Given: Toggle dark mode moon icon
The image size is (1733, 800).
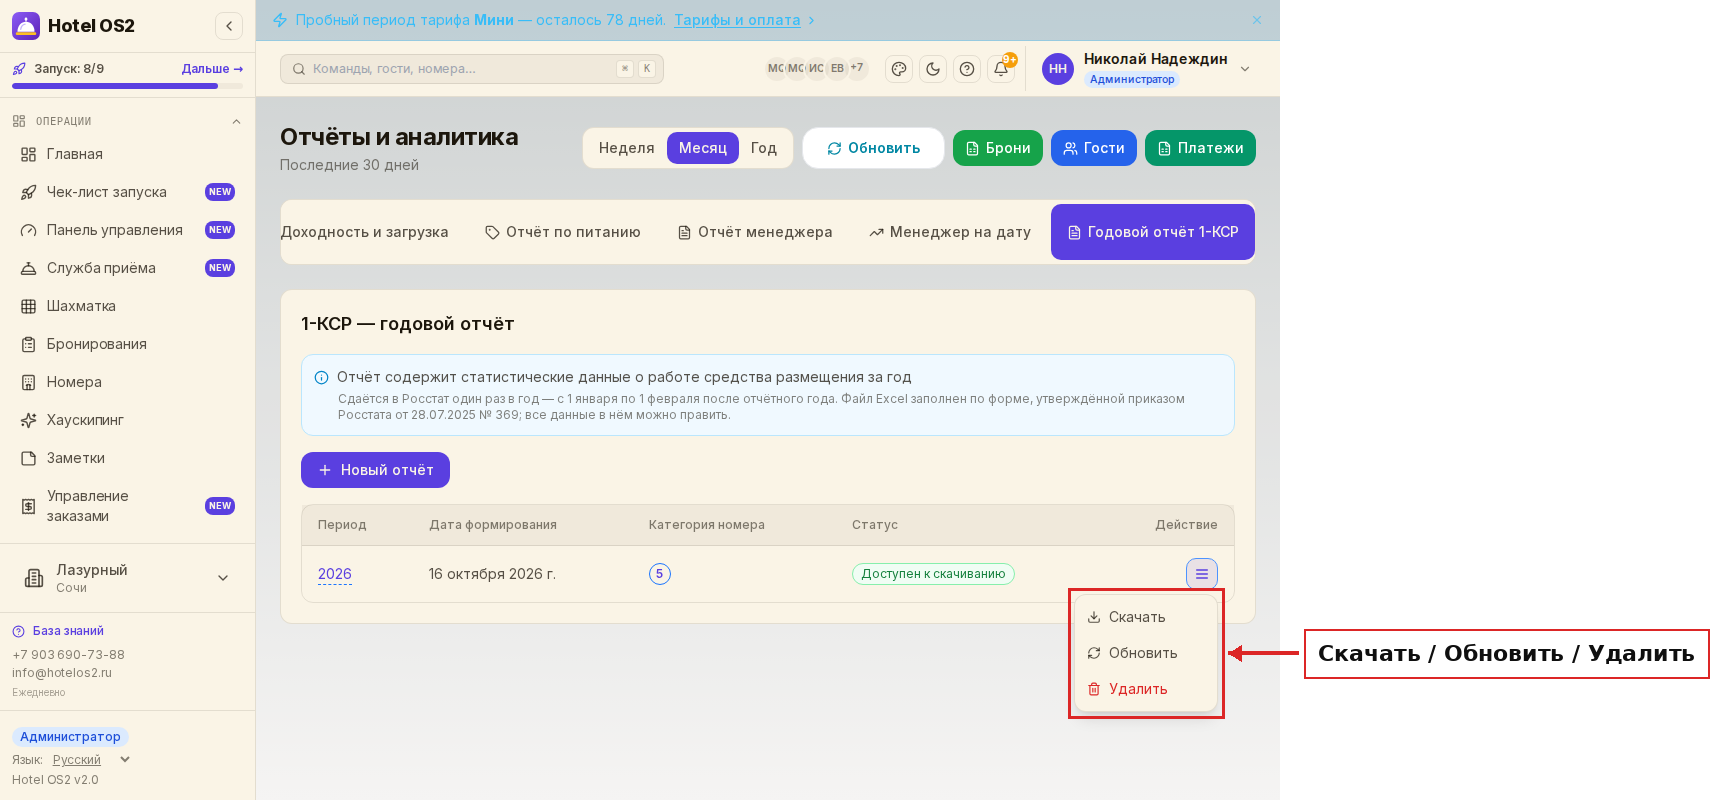Looking at the screenshot, I should point(933,69).
